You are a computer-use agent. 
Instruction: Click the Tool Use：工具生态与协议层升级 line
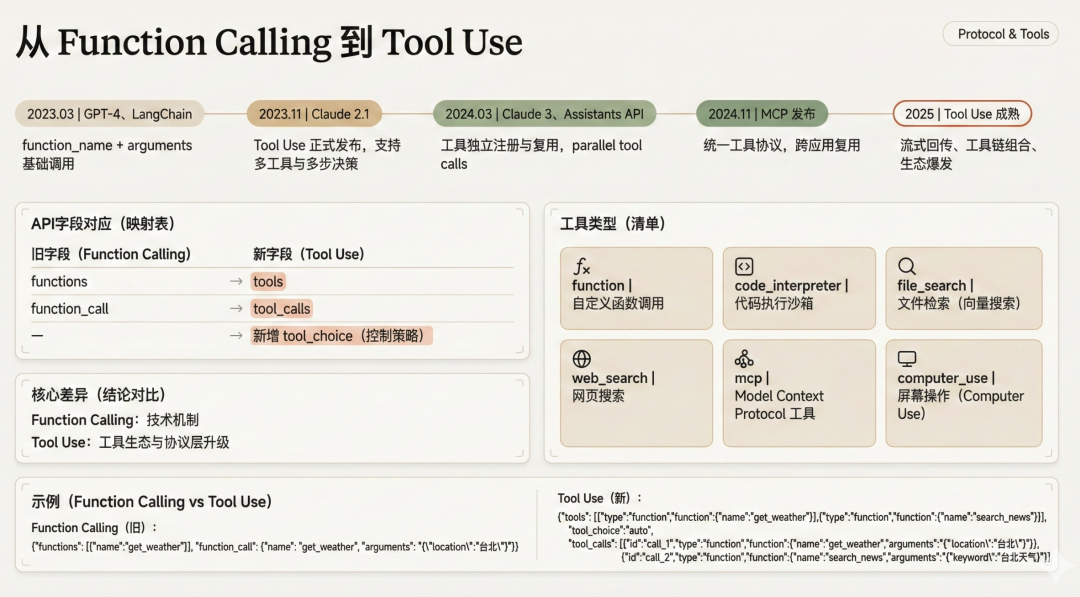(130, 442)
